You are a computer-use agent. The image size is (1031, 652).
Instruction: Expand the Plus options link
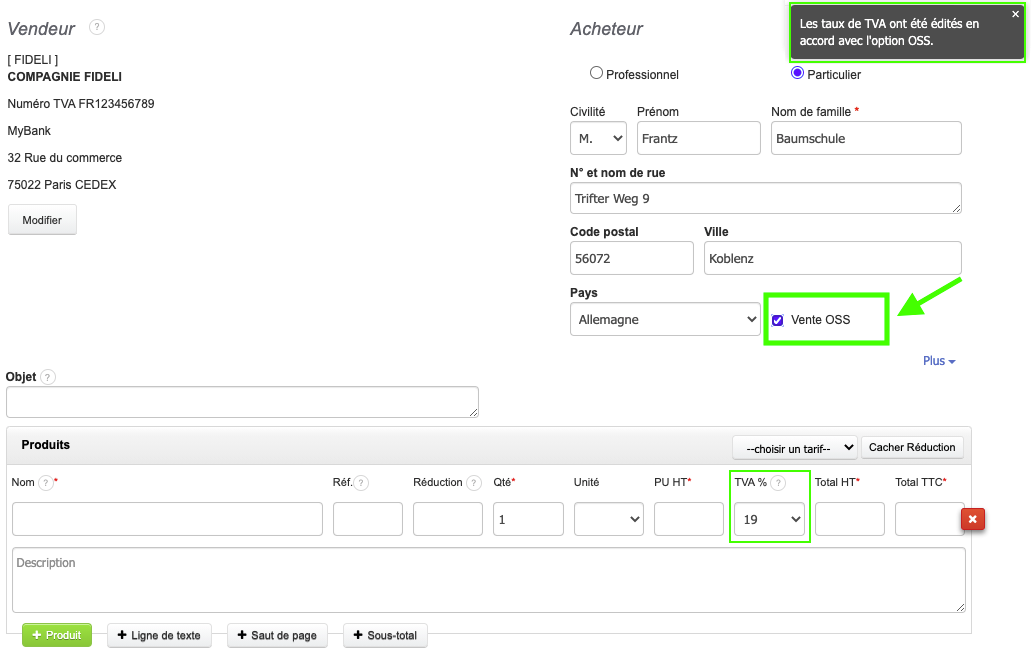click(938, 361)
